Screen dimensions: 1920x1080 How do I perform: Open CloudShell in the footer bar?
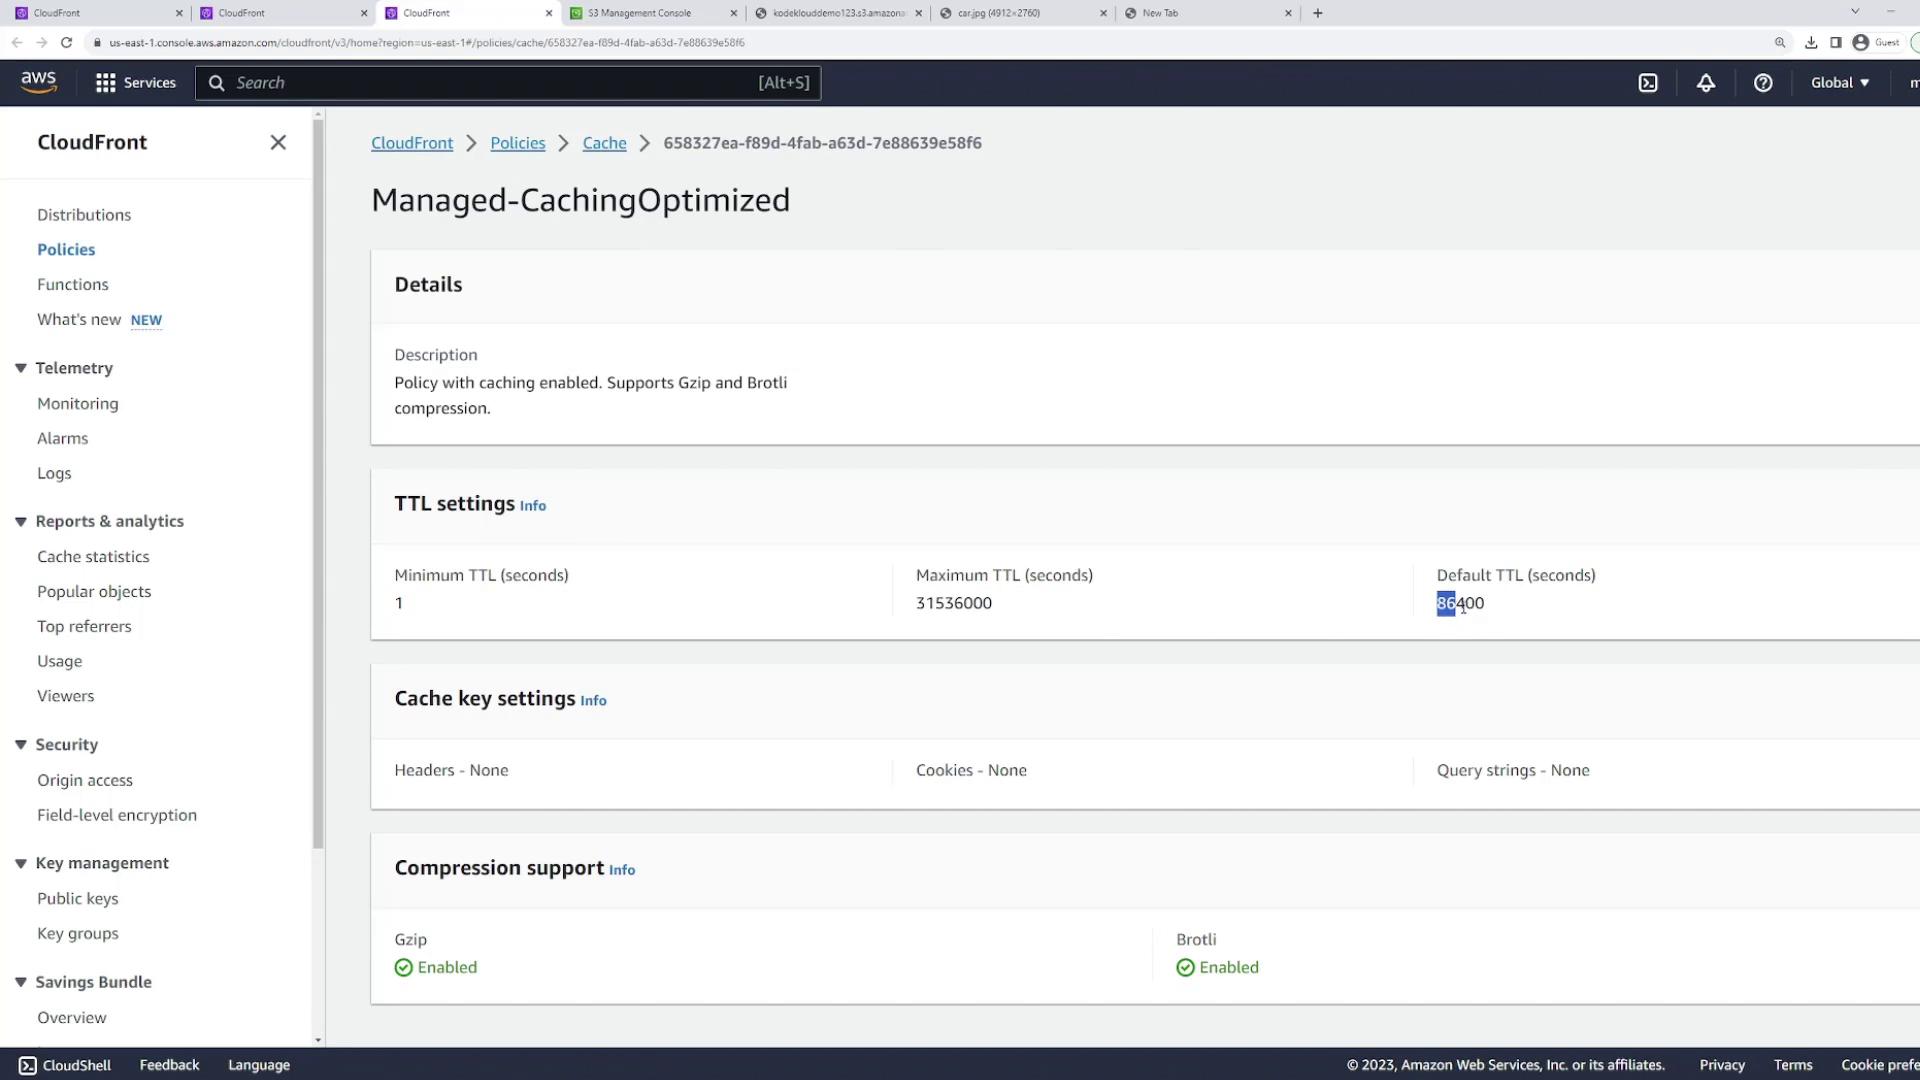(x=65, y=1065)
